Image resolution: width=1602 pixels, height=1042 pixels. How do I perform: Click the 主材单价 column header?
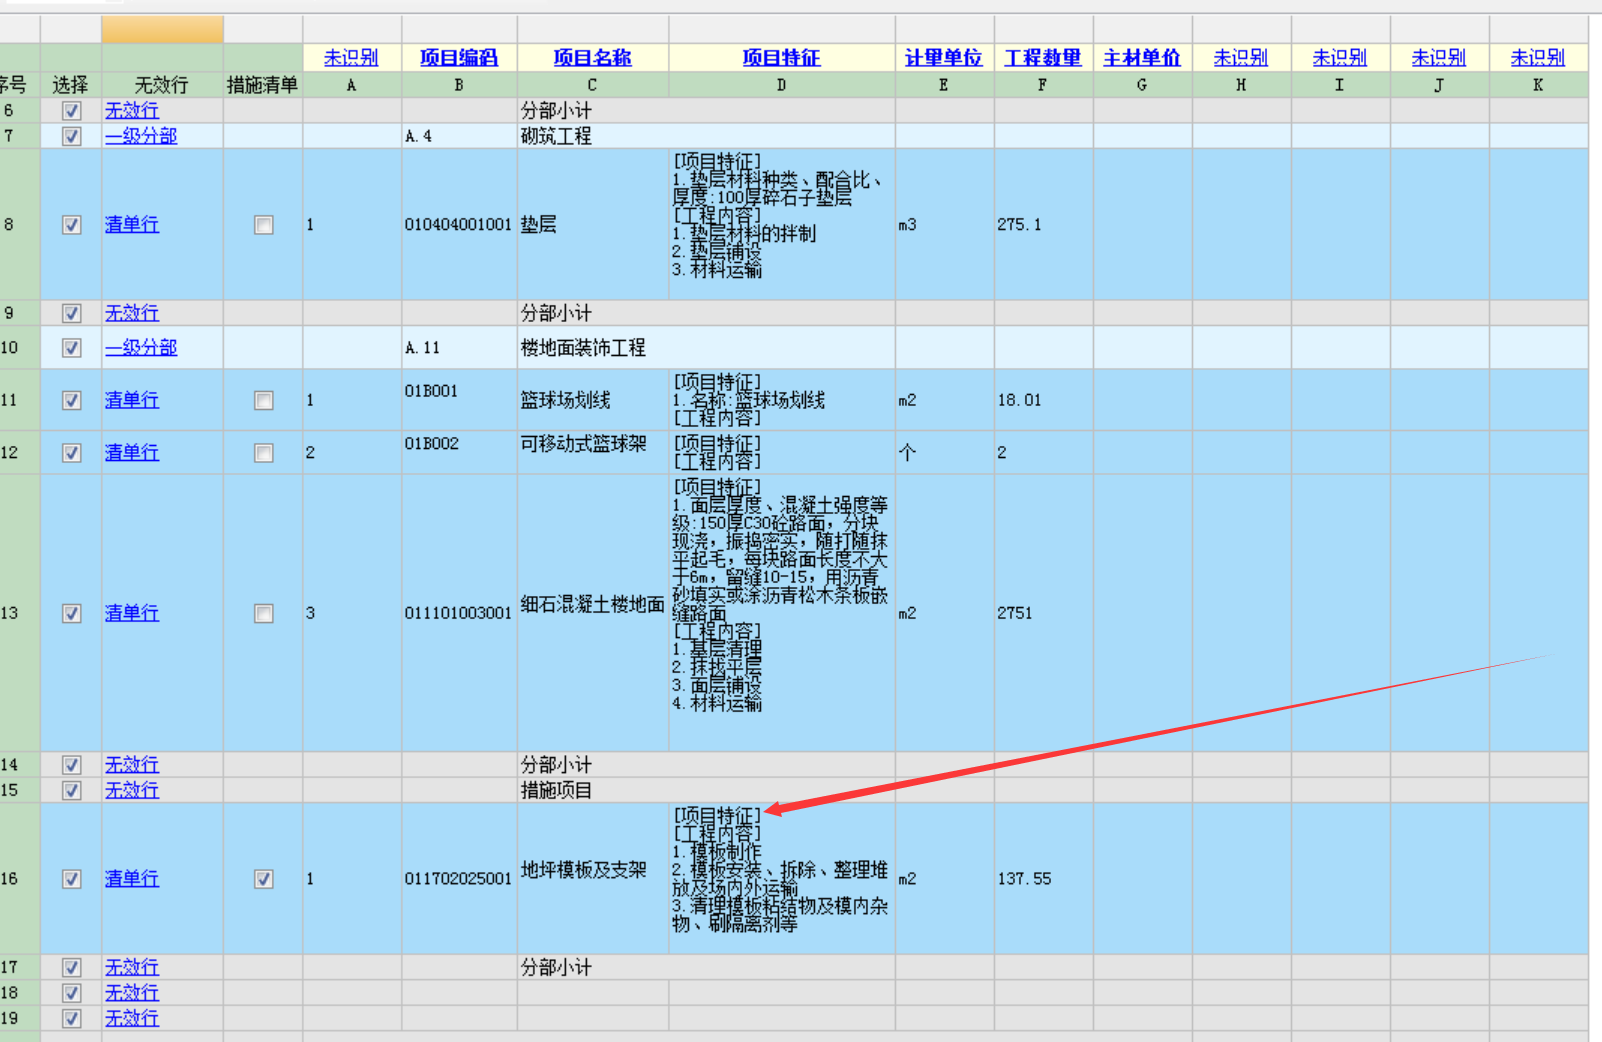click(1142, 58)
